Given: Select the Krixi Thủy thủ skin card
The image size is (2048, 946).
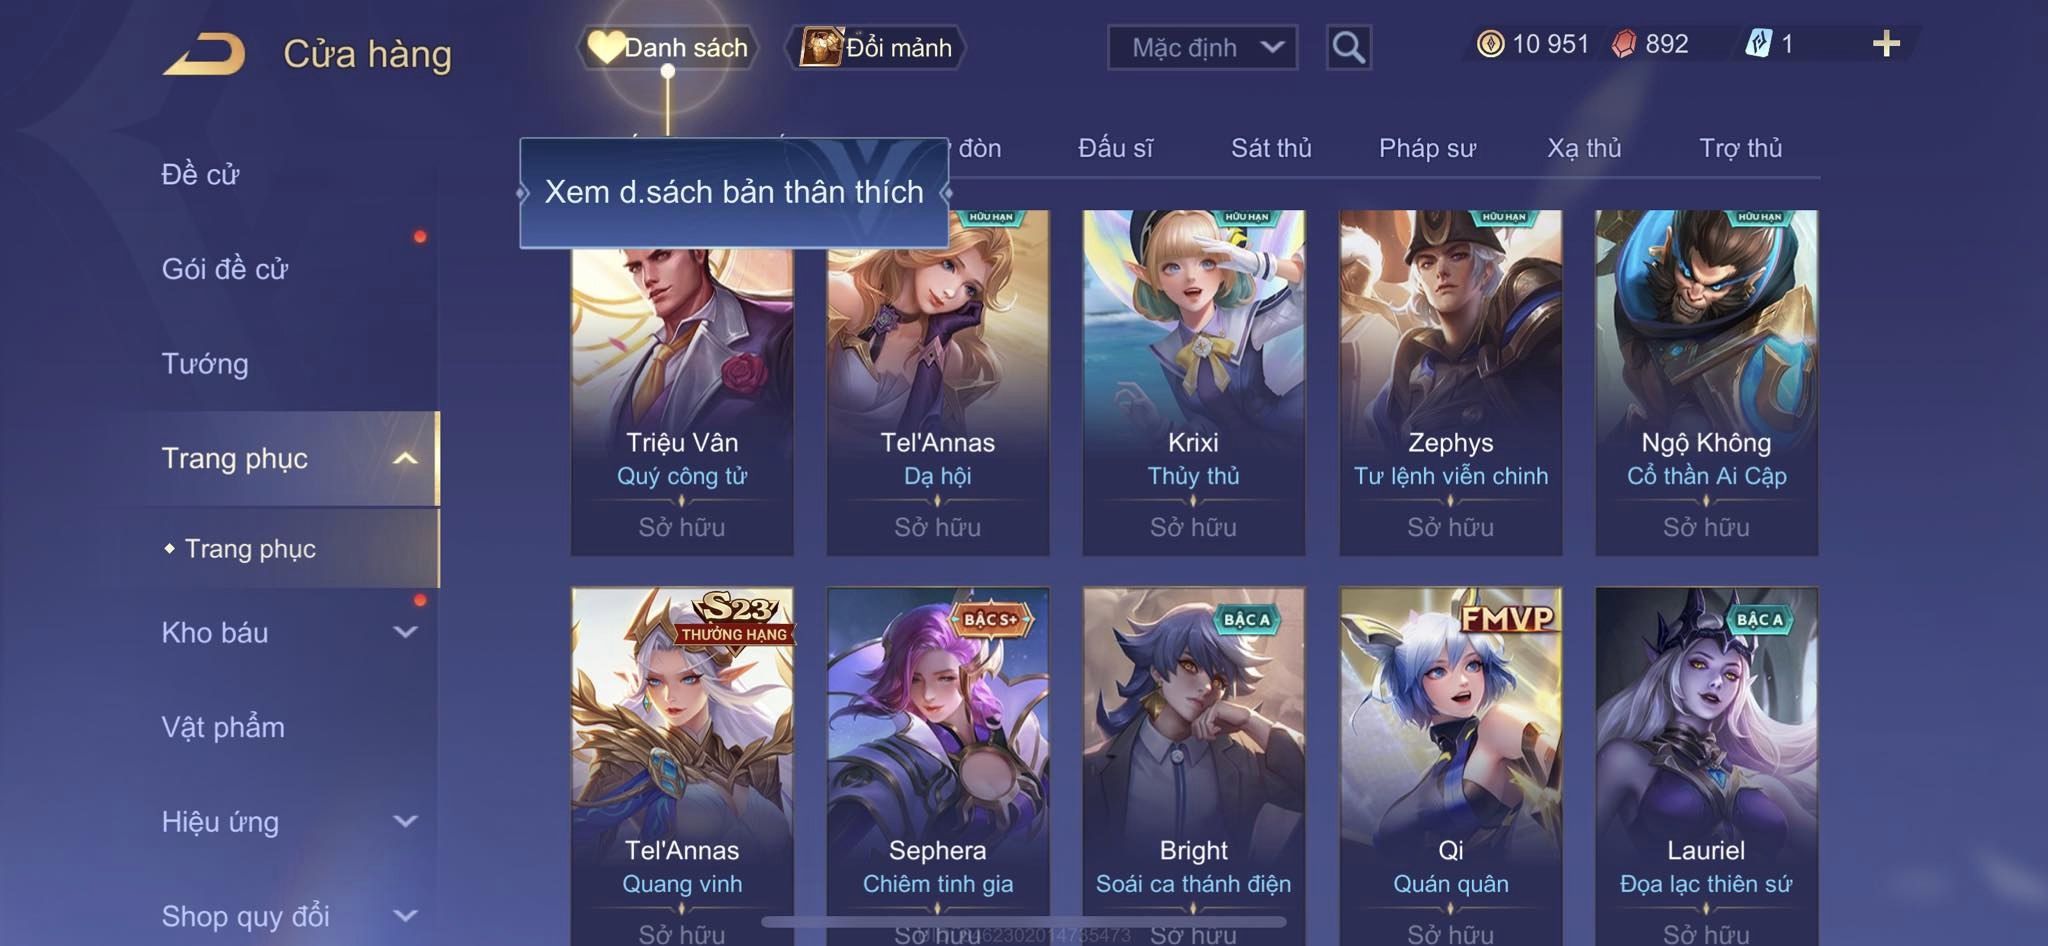Looking at the screenshot, I should click(1193, 382).
